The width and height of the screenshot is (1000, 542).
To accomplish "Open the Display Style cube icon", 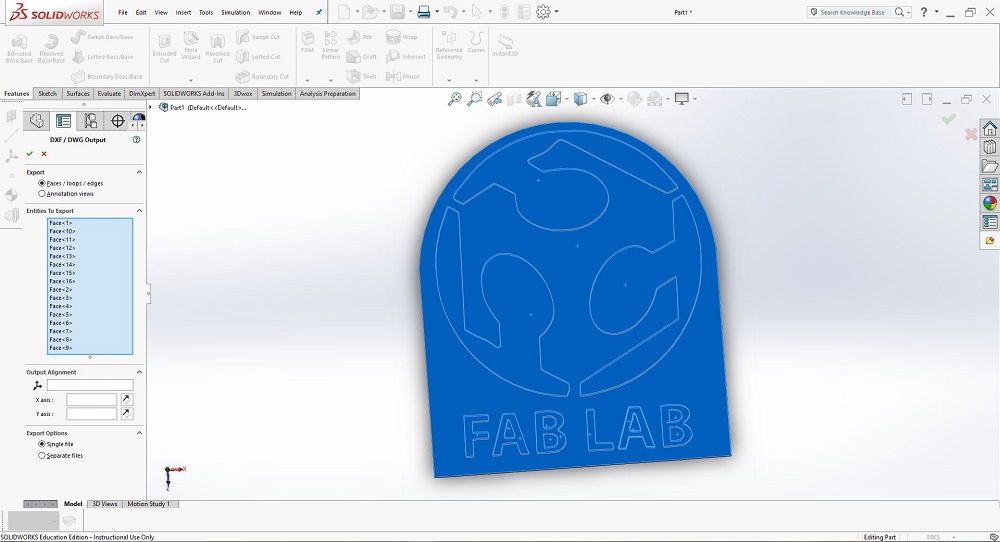I will tap(580, 99).
